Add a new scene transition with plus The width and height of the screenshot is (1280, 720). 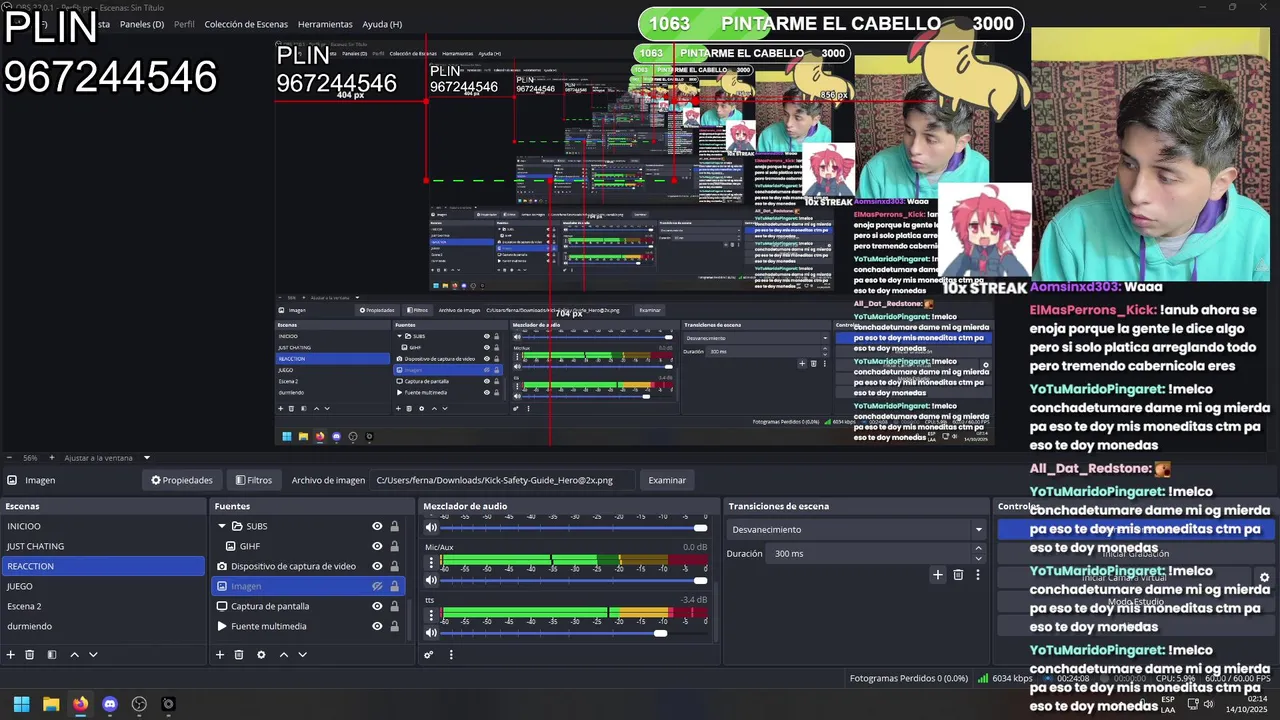[938, 575]
